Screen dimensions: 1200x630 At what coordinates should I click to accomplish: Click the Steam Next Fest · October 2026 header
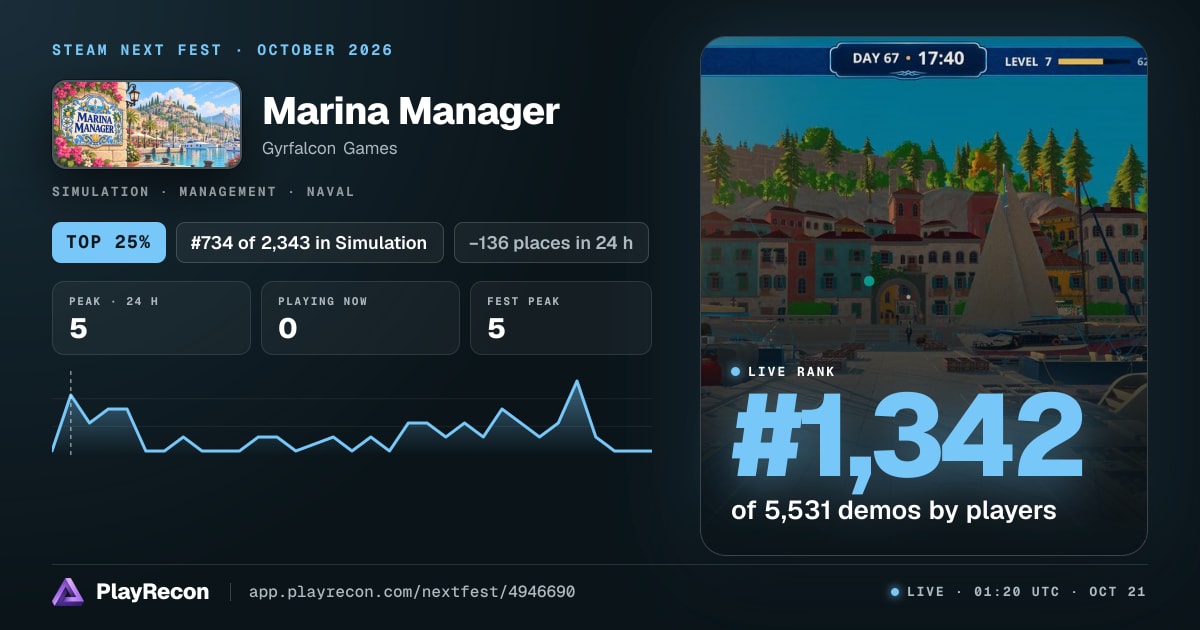pos(222,50)
